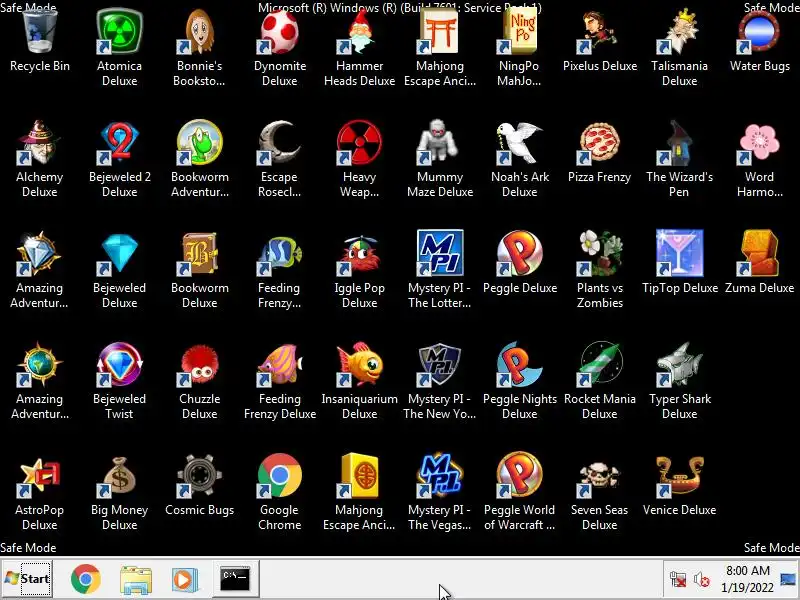Click the Insaniquarium Deluxe goldfish icon
The height and width of the screenshot is (600, 800).
[x=359, y=365]
